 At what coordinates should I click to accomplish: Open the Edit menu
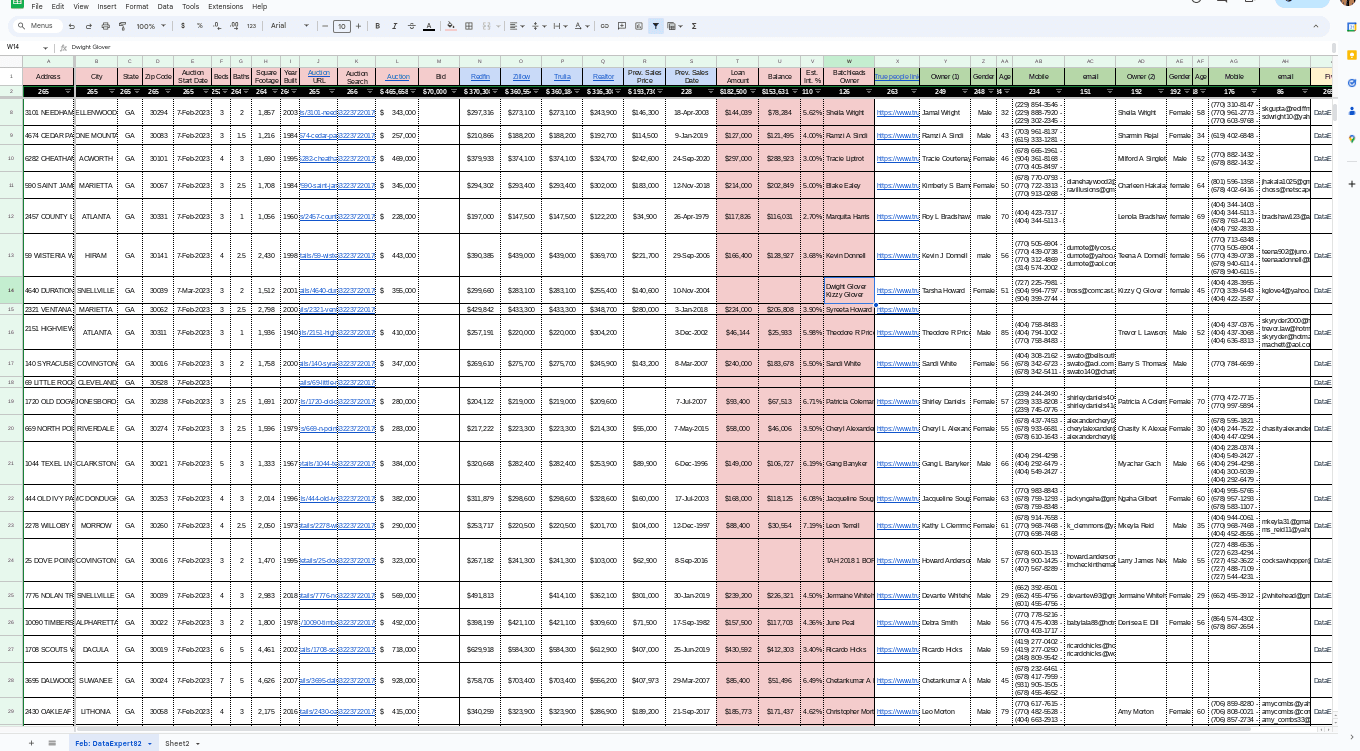click(x=58, y=6)
